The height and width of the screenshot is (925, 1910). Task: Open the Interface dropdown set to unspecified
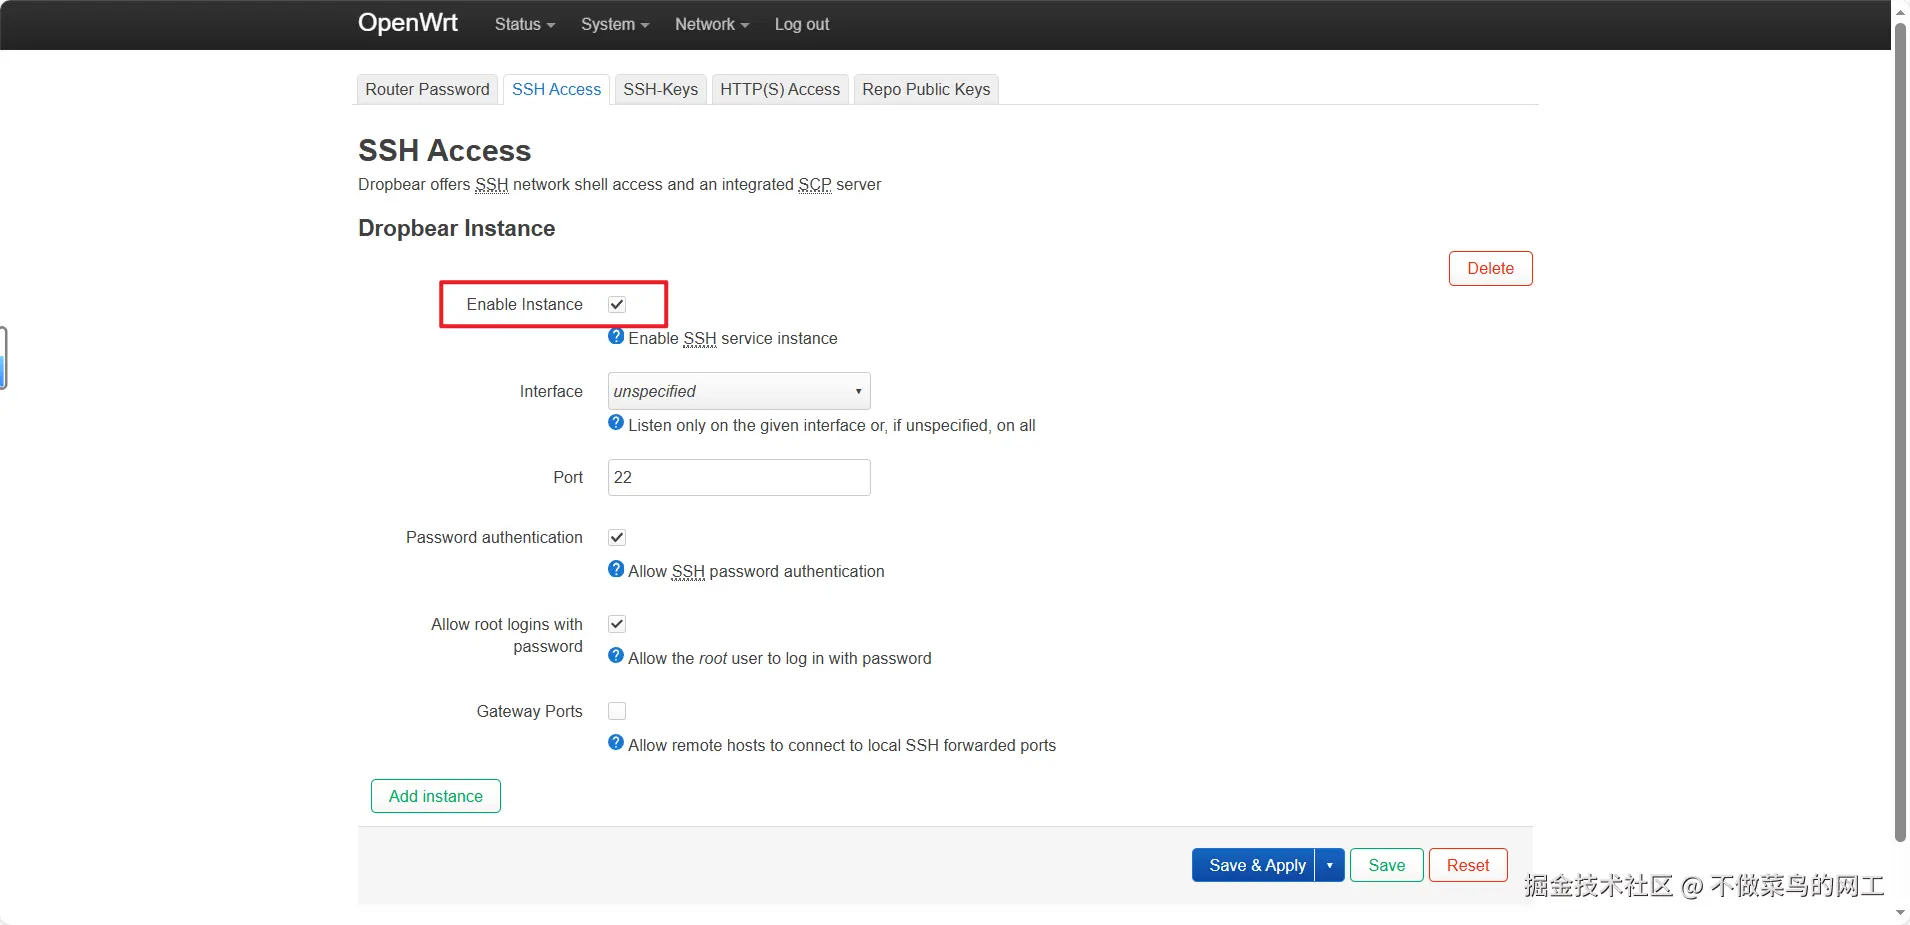click(739, 391)
